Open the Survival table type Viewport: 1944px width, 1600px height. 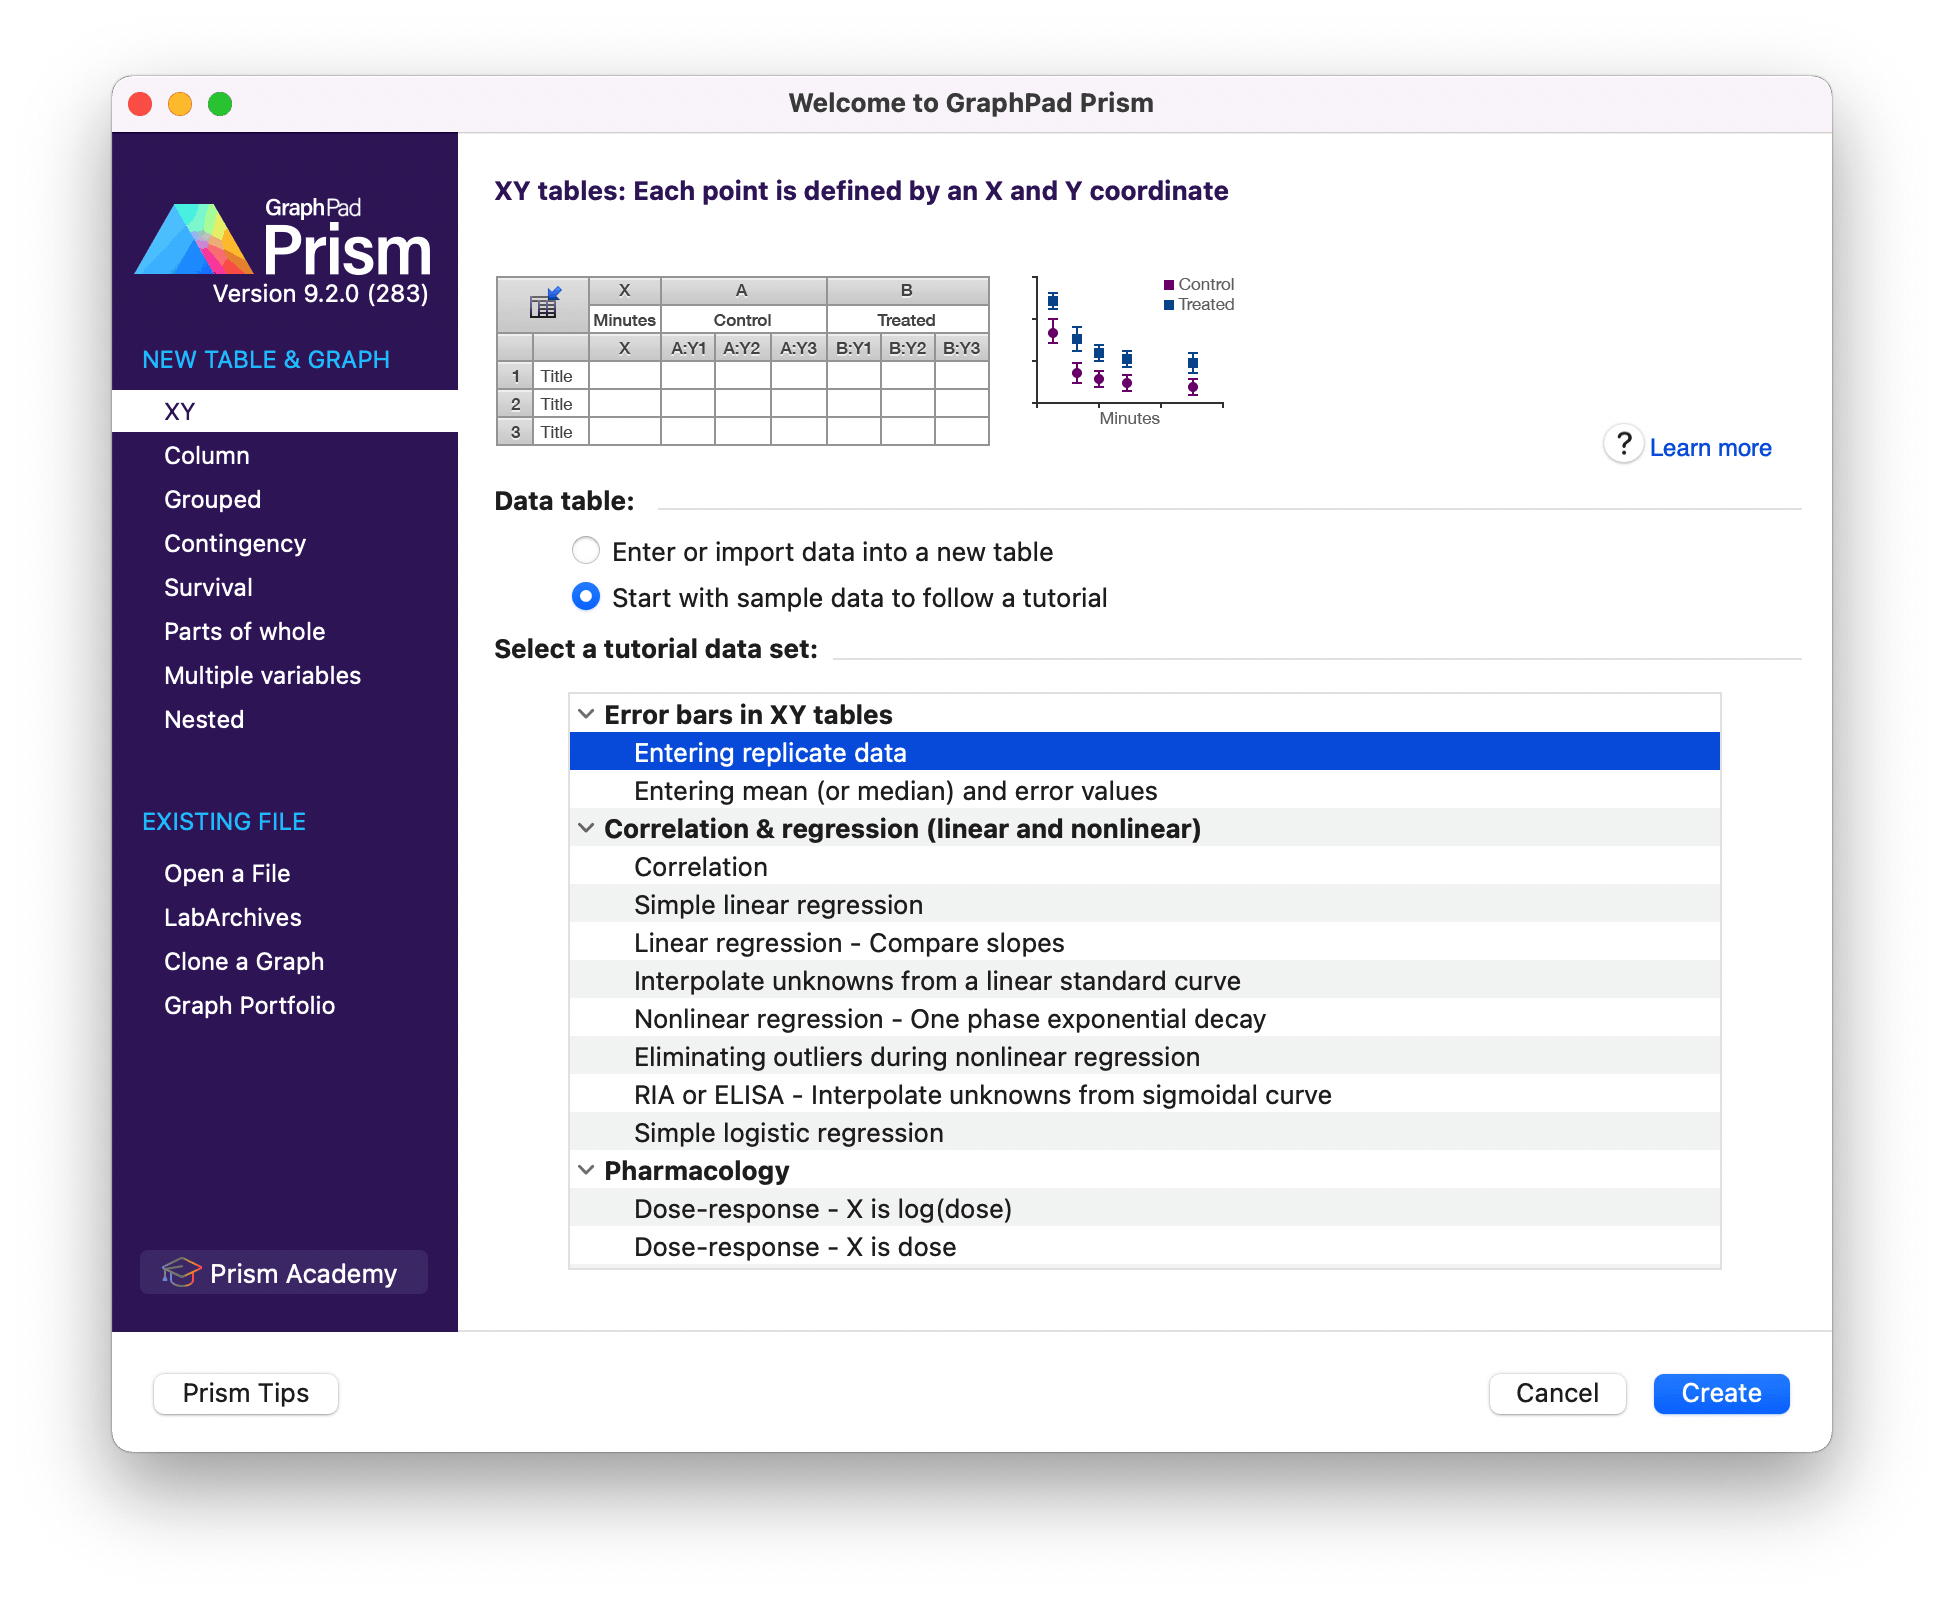click(208, 587)
